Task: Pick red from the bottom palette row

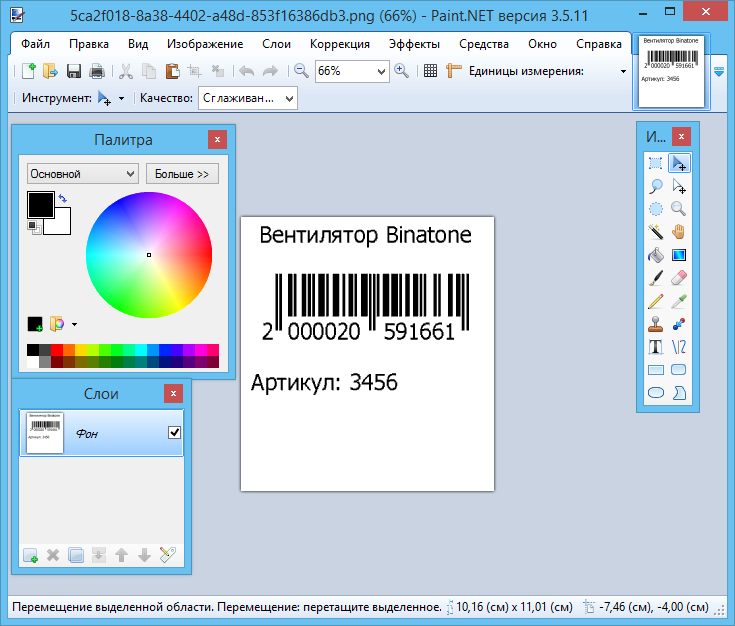Action: point(57,350)
